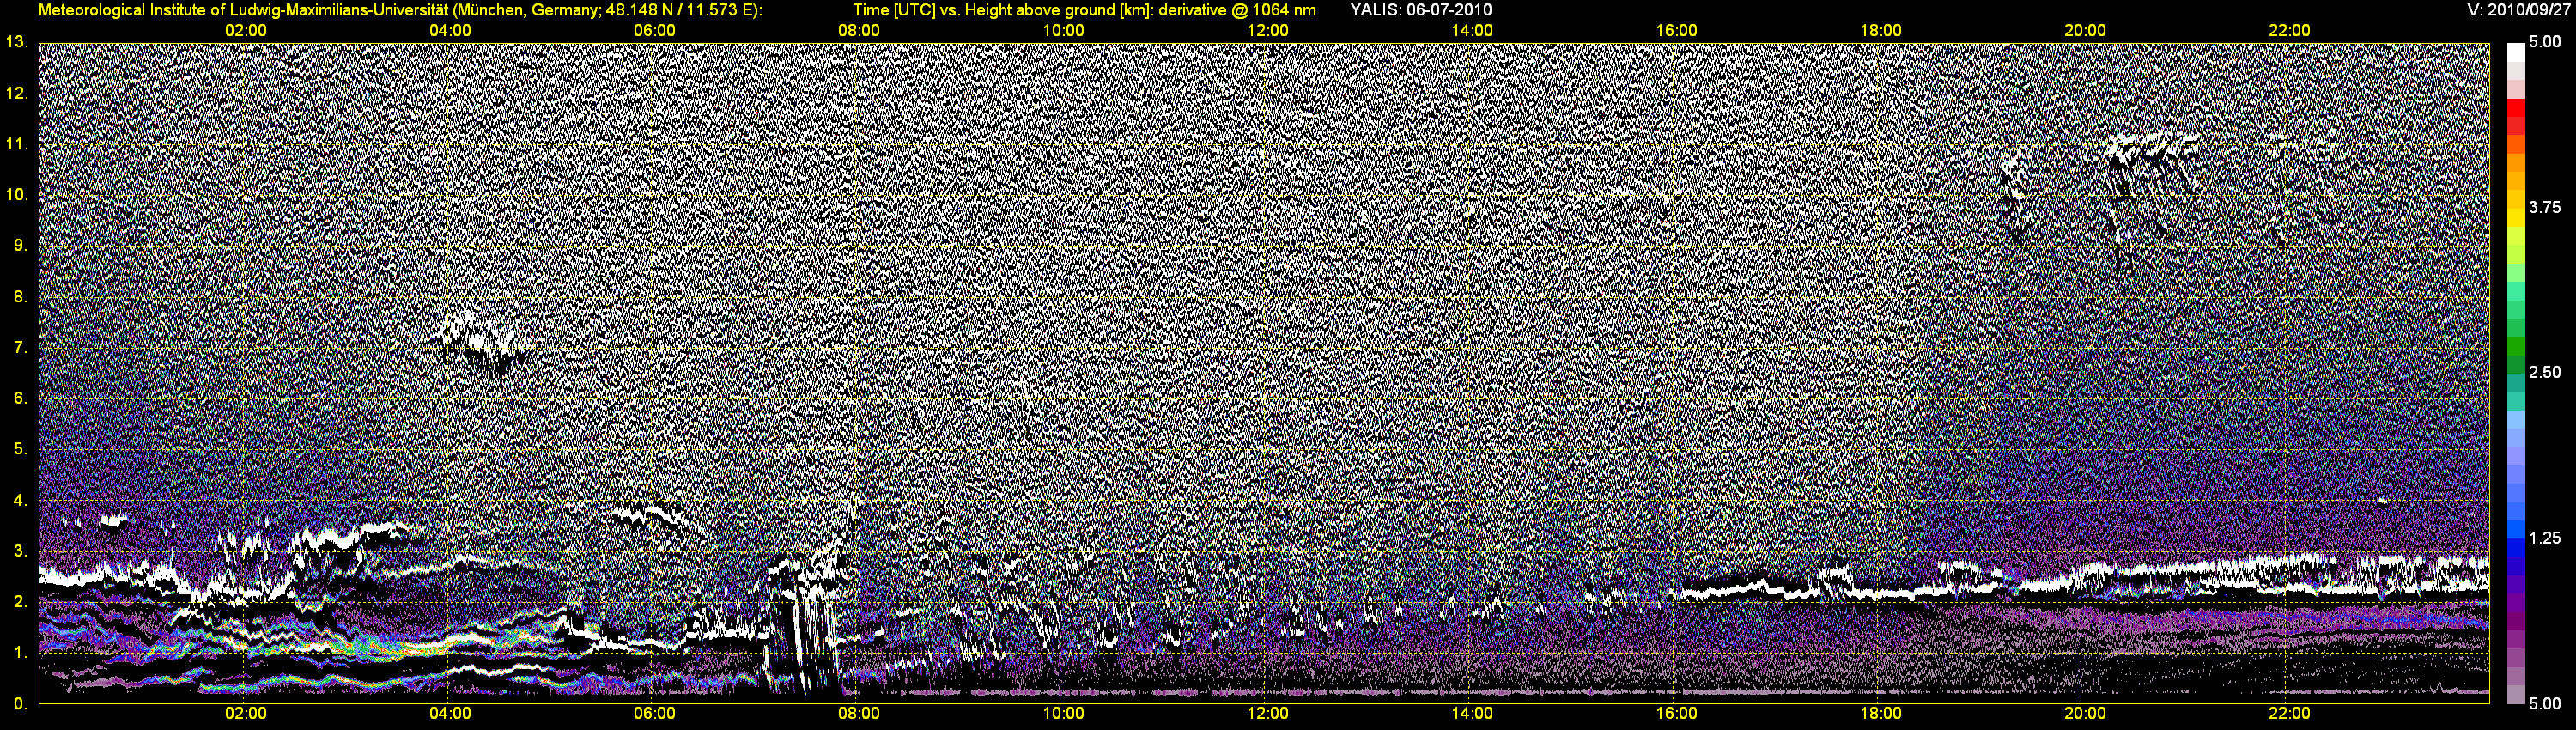Click the 06:00 label on upper time axis

point(654,31)
